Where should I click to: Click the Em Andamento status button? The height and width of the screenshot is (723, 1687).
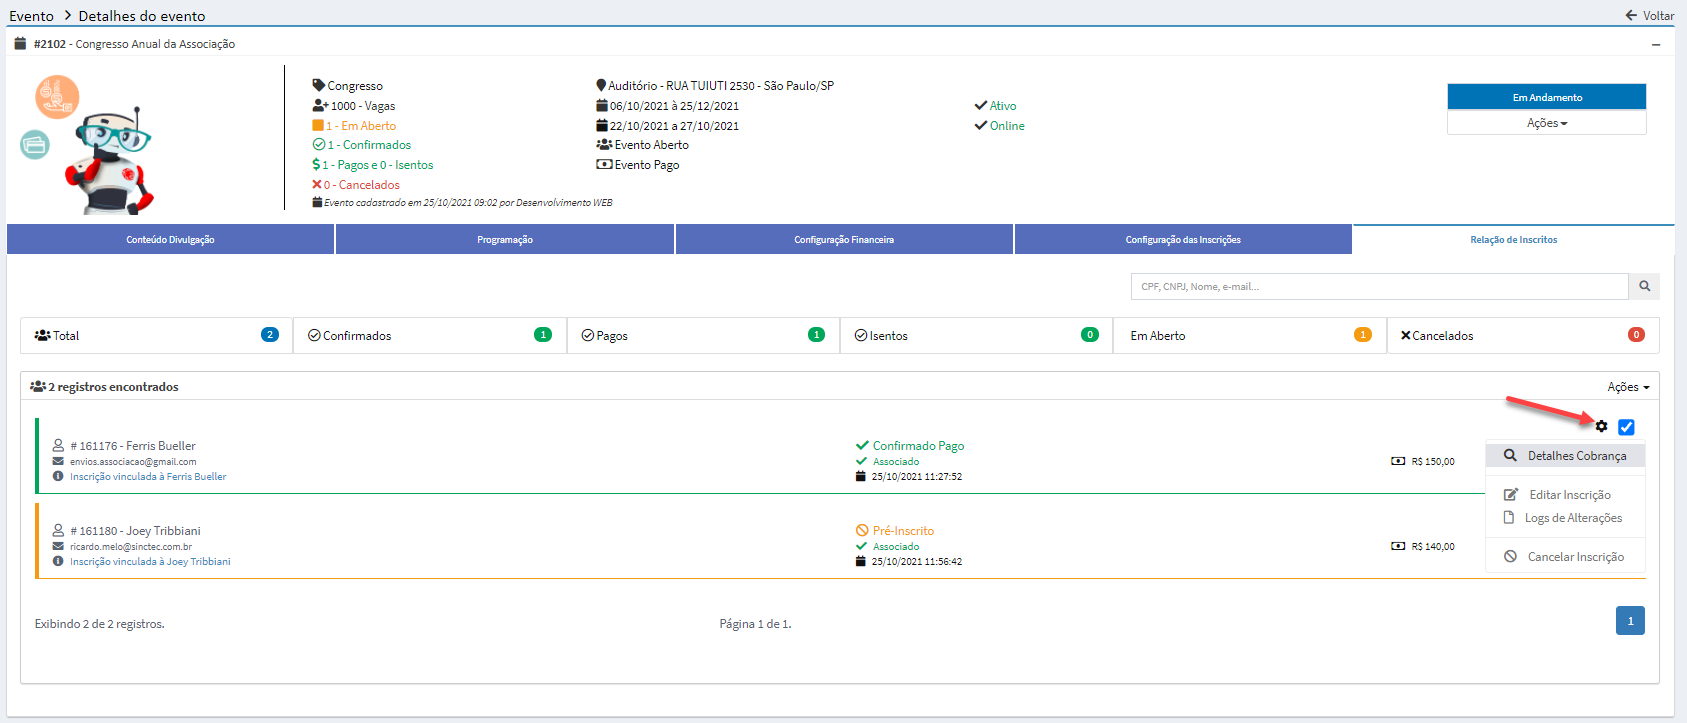[x=1546, y=97]
